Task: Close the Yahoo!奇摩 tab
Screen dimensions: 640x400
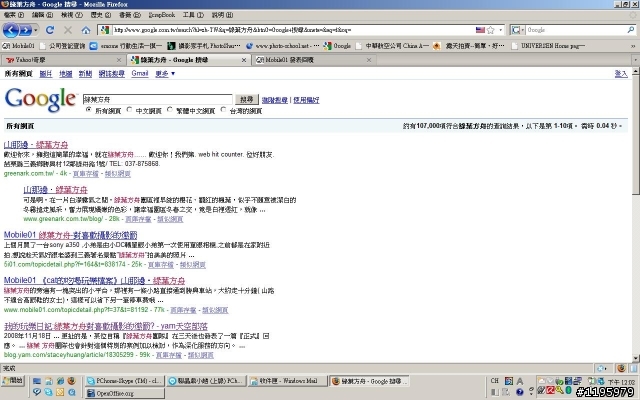Action: pyautogui.click(x=119, y=60)
